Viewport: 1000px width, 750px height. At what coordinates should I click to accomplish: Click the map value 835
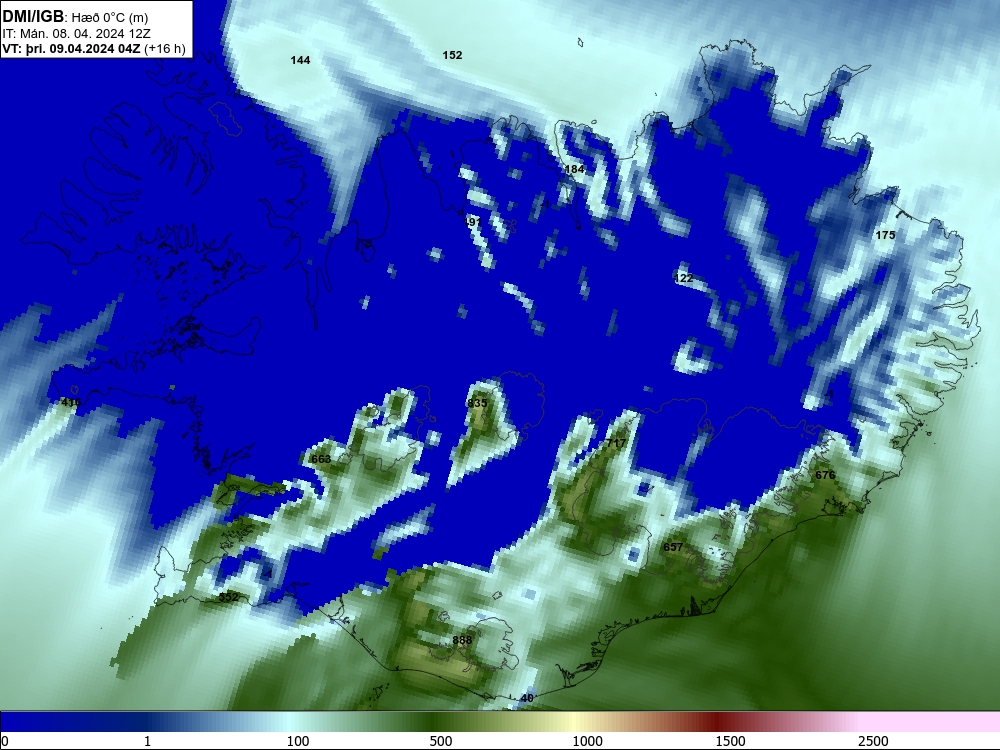click(x=477, y=403)
